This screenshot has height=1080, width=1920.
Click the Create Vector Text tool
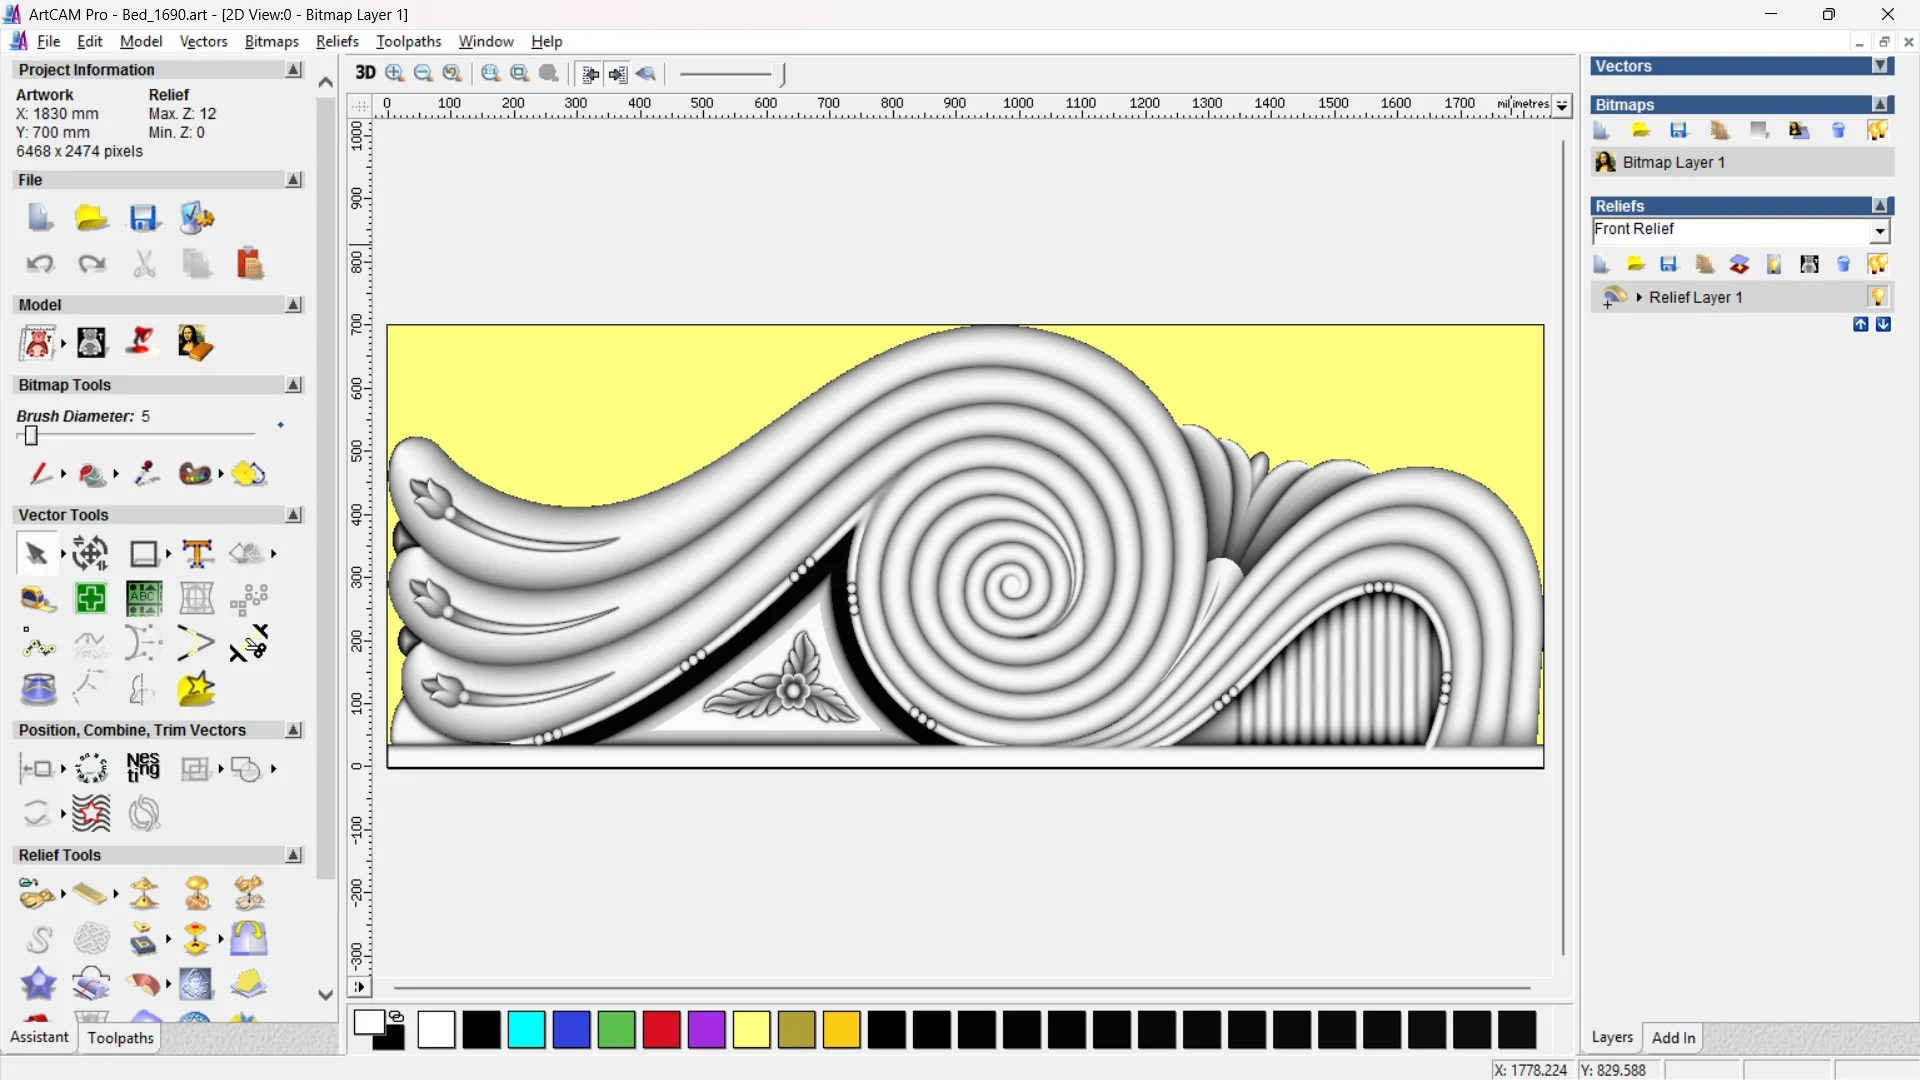tap(197, 553)
